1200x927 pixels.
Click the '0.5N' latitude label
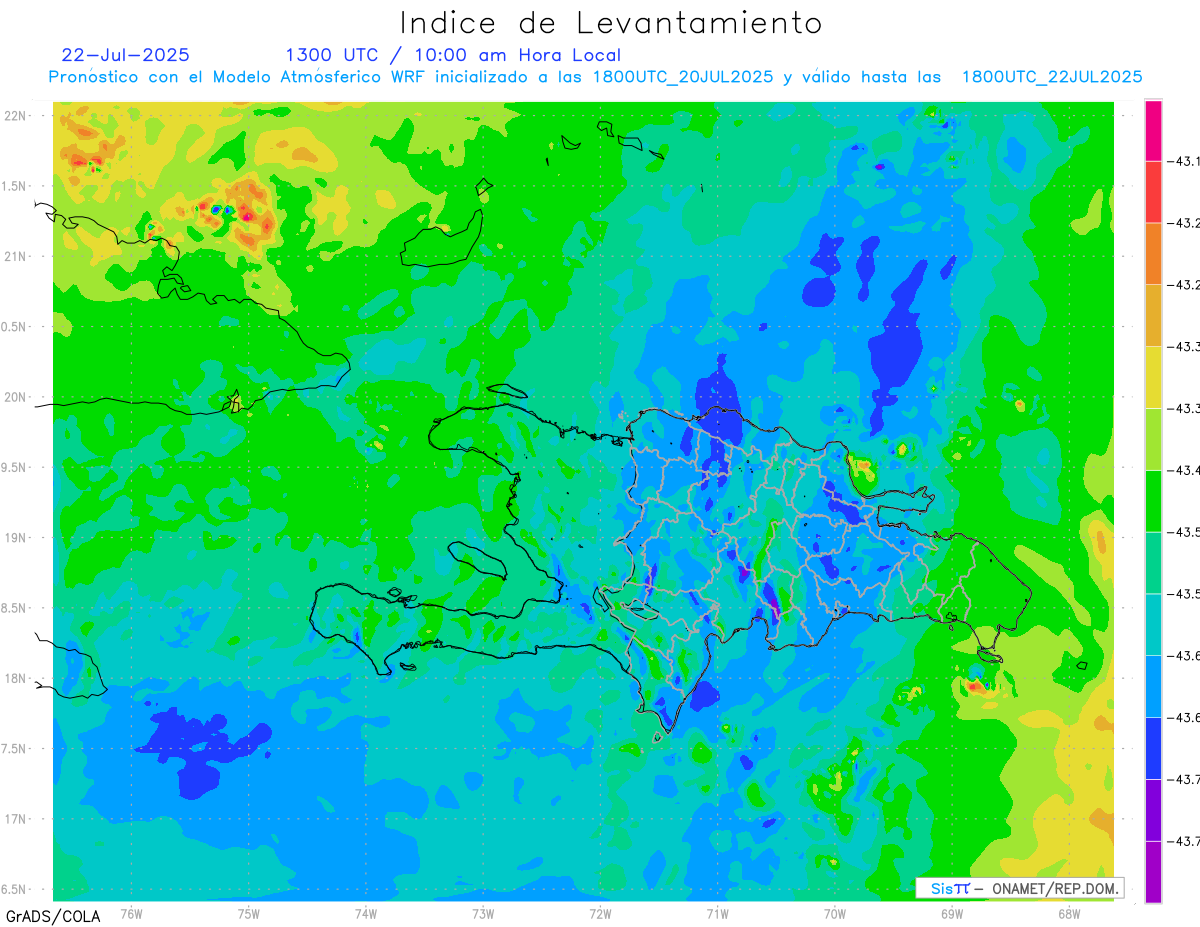click(x=15, y=327)
